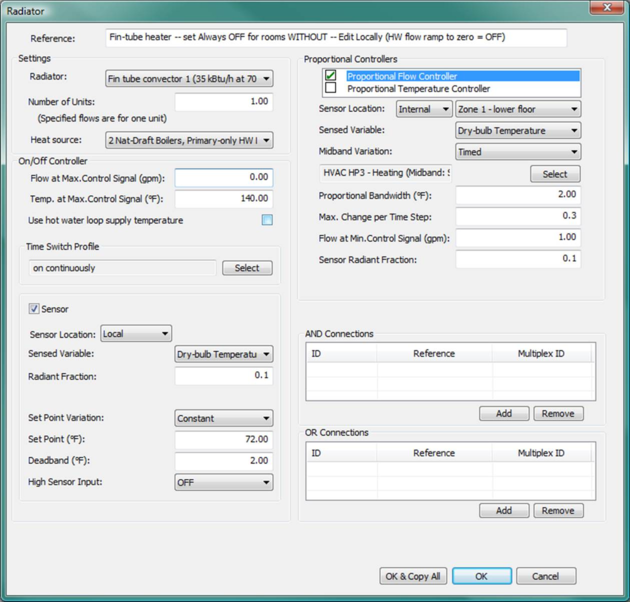Close the Radiator dialog window
The width and height of the screenshot is (630, 602).
[x=606, y=9]
